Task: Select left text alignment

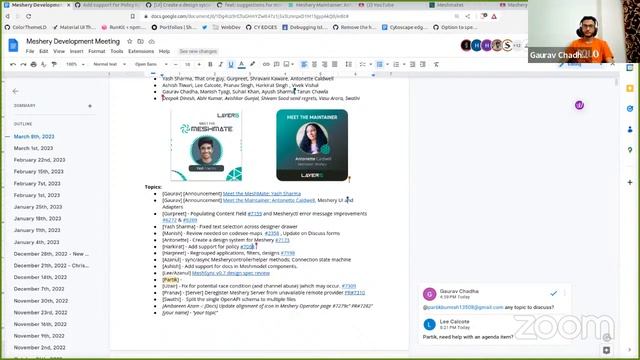Action: pos(304,64)
